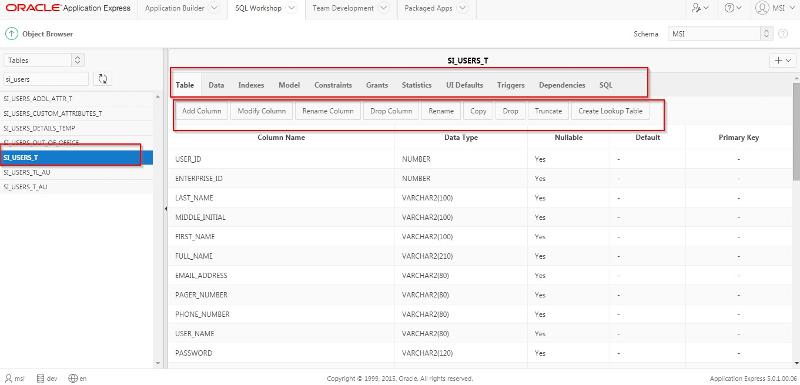This screenshot has width=800, height=385.
Task: Click the dev workspace icon in the footer
Action: point(41,378)
